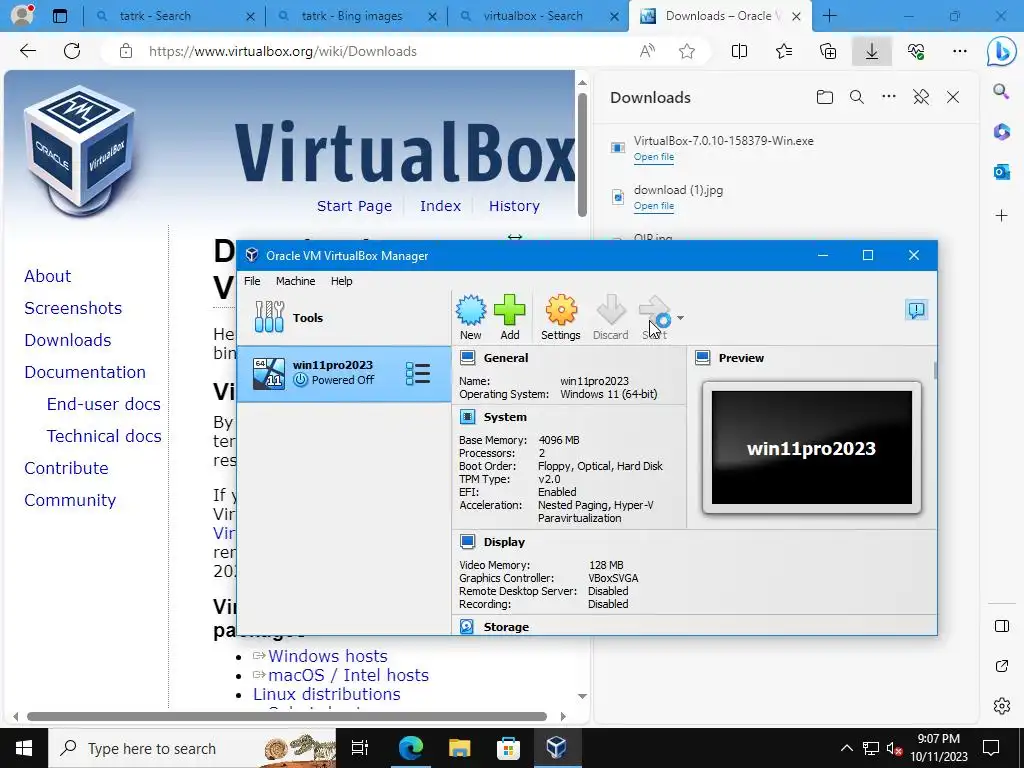Click the Storage section header

coord(506,627)
